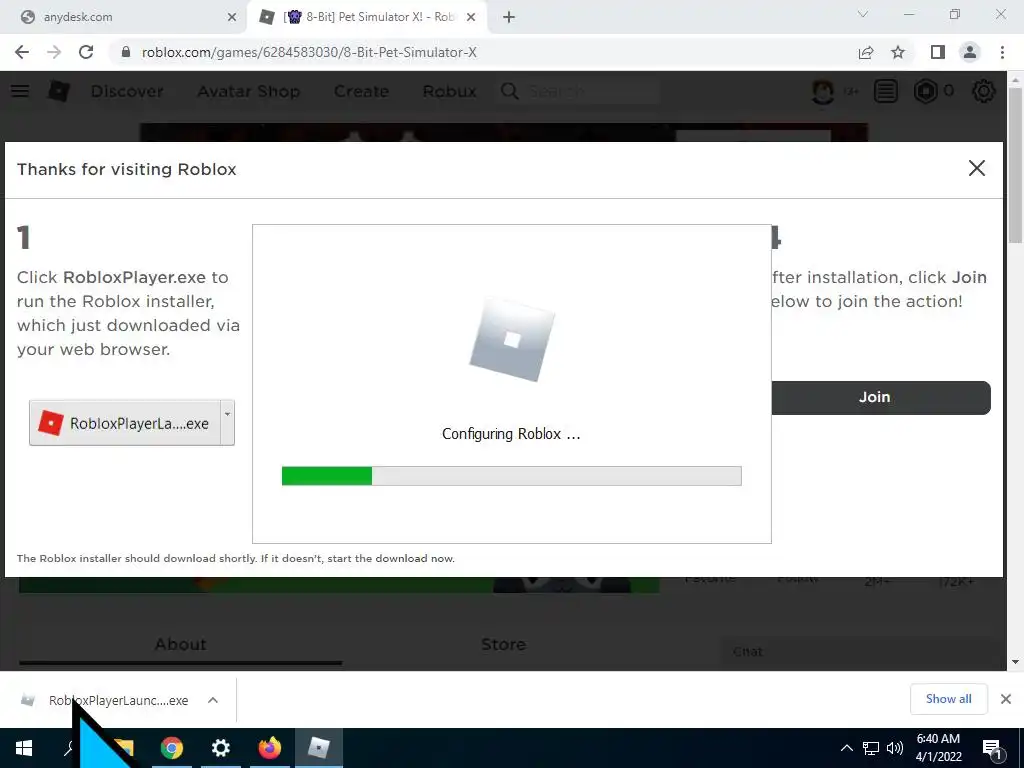Show hidden system tray icons
Image resolution: width=1024 pixels, height=768 pixels.
[x=846, y=748]
